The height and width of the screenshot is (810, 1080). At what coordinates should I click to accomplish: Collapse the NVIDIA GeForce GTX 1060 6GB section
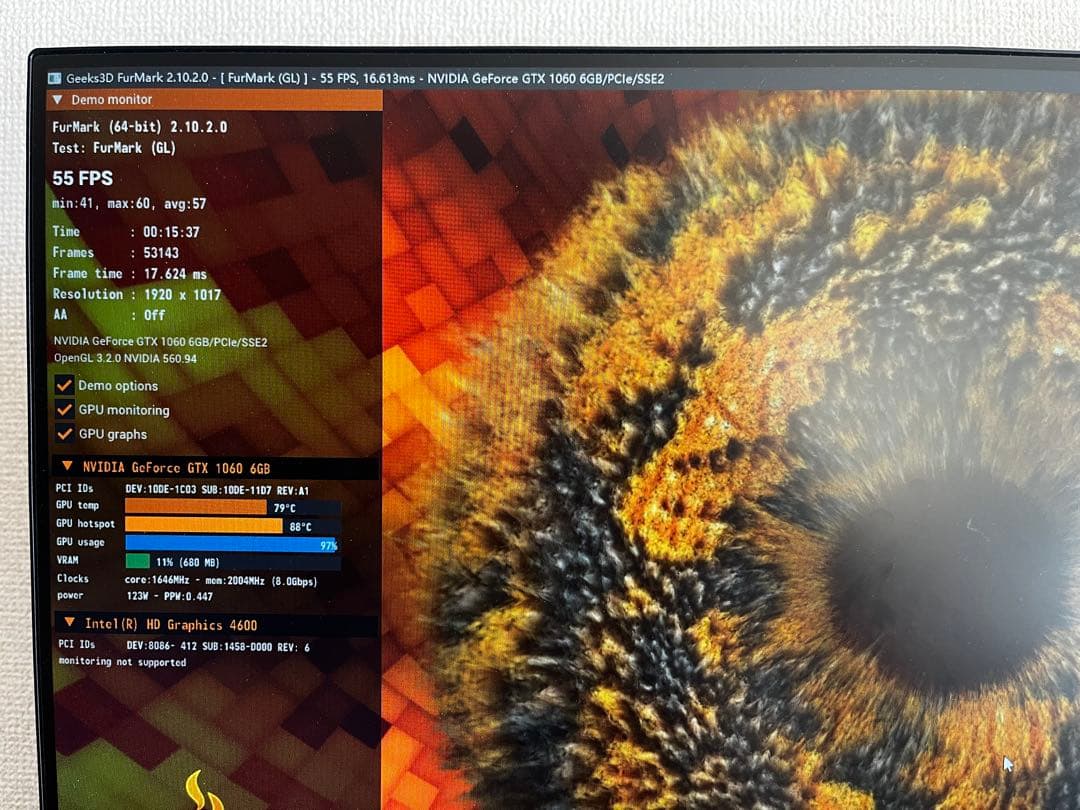tap(67, 466)
